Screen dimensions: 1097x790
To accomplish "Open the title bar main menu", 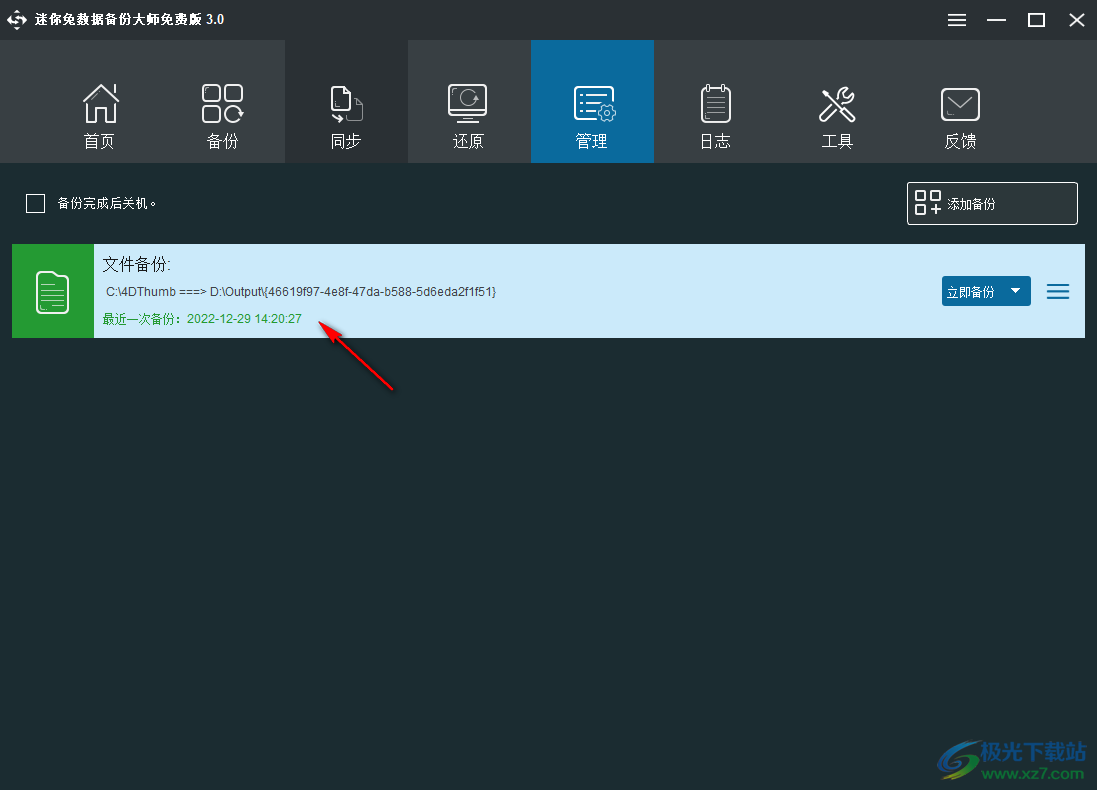I will 957,20.
